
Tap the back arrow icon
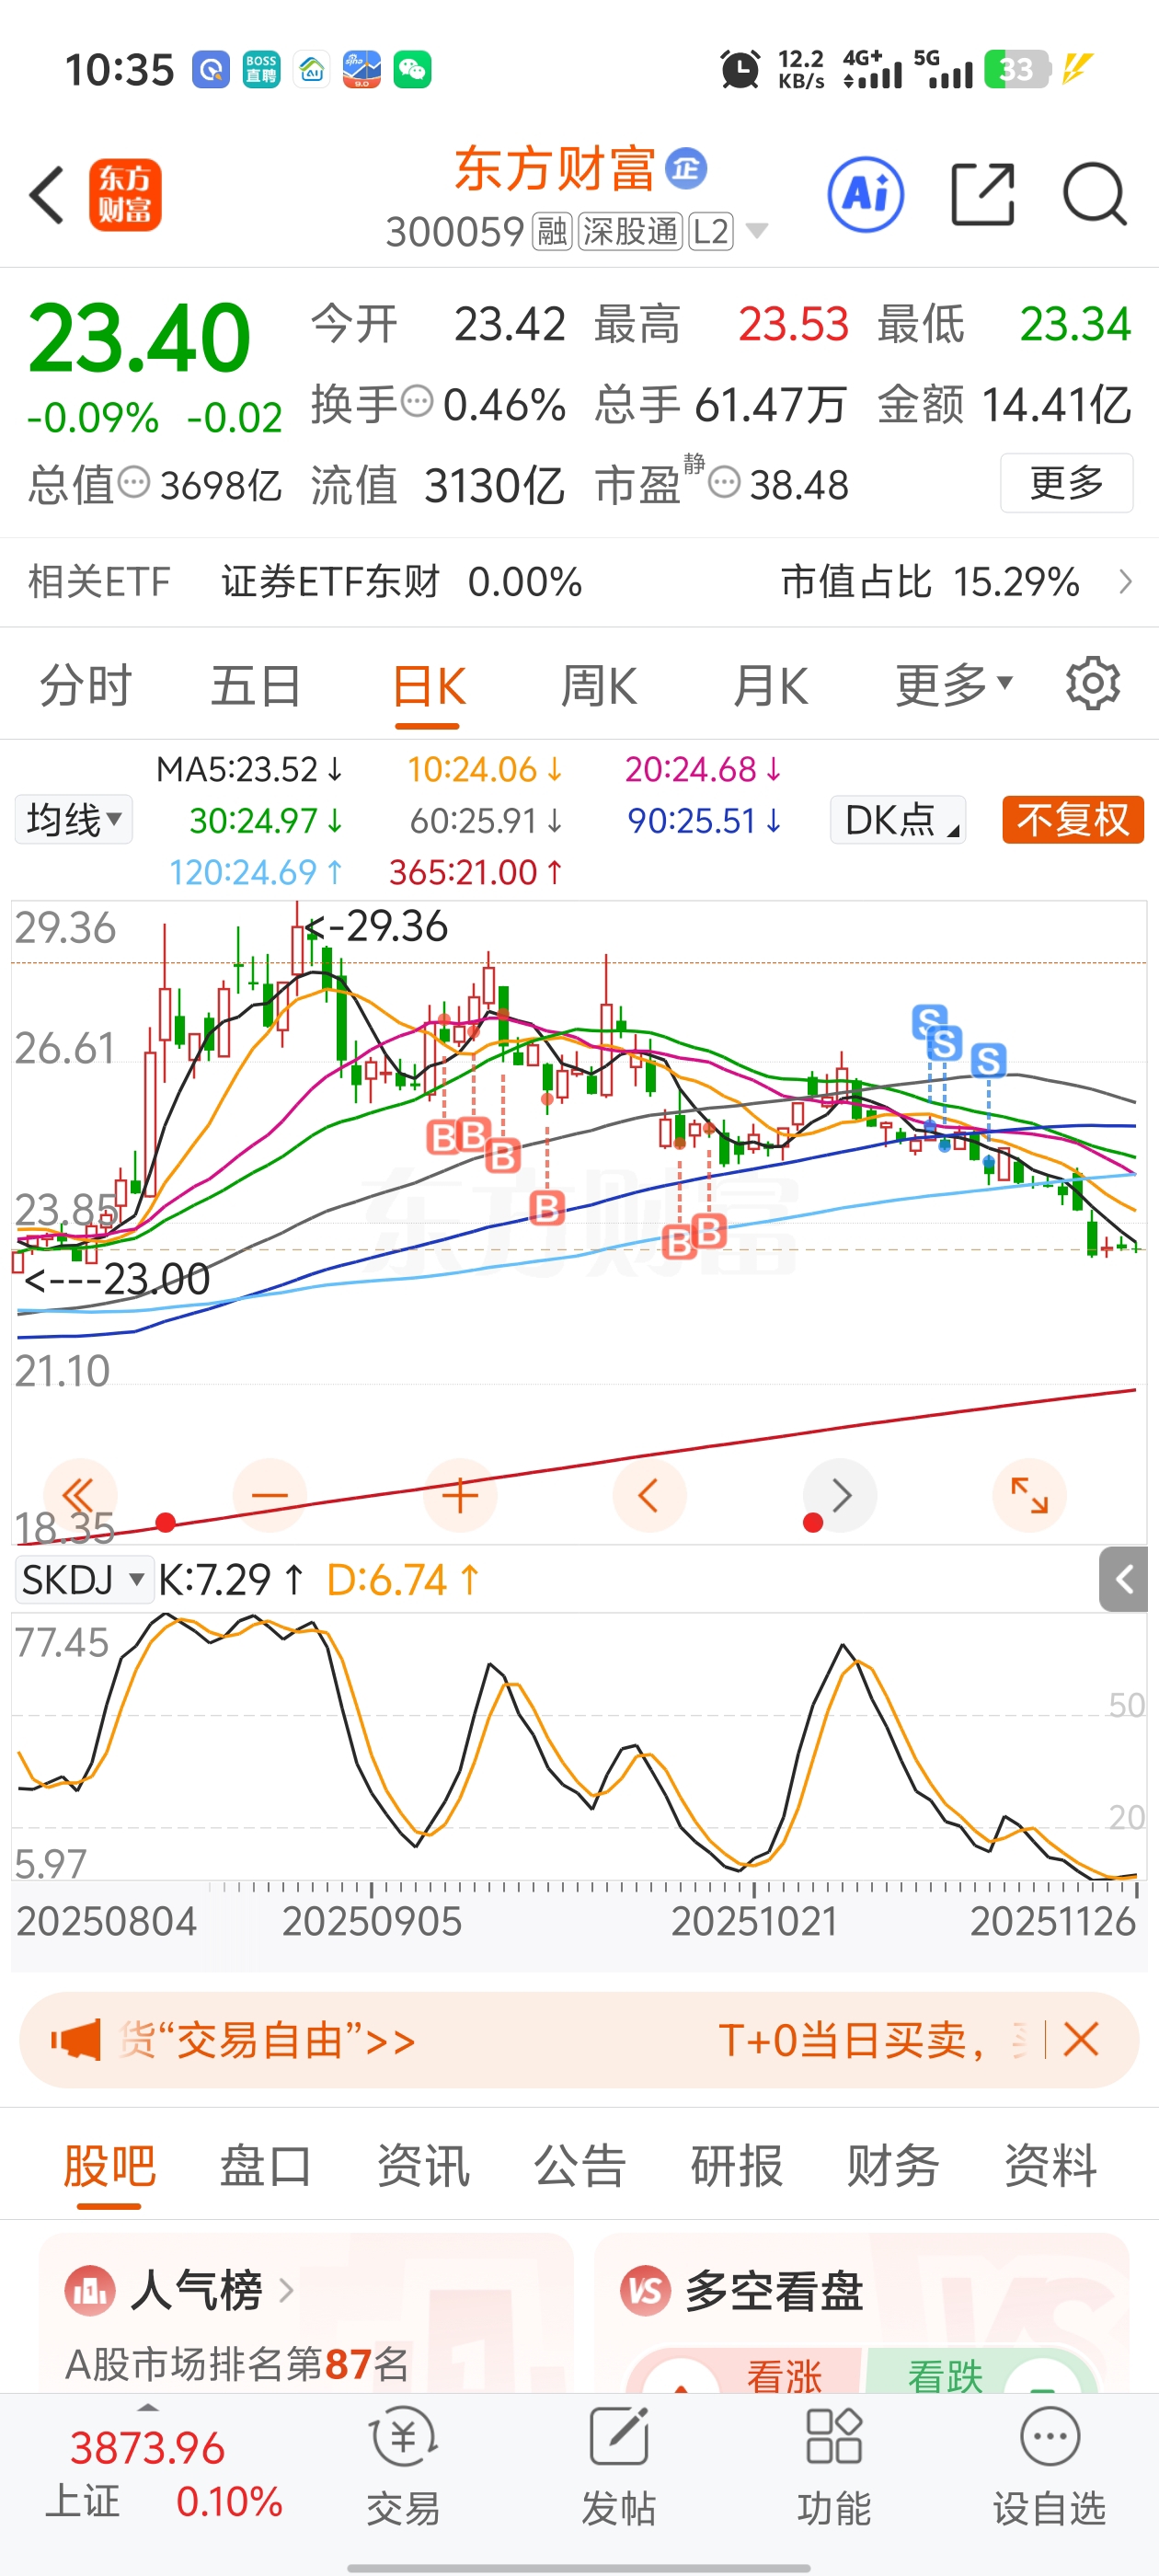tap(47, 195)
